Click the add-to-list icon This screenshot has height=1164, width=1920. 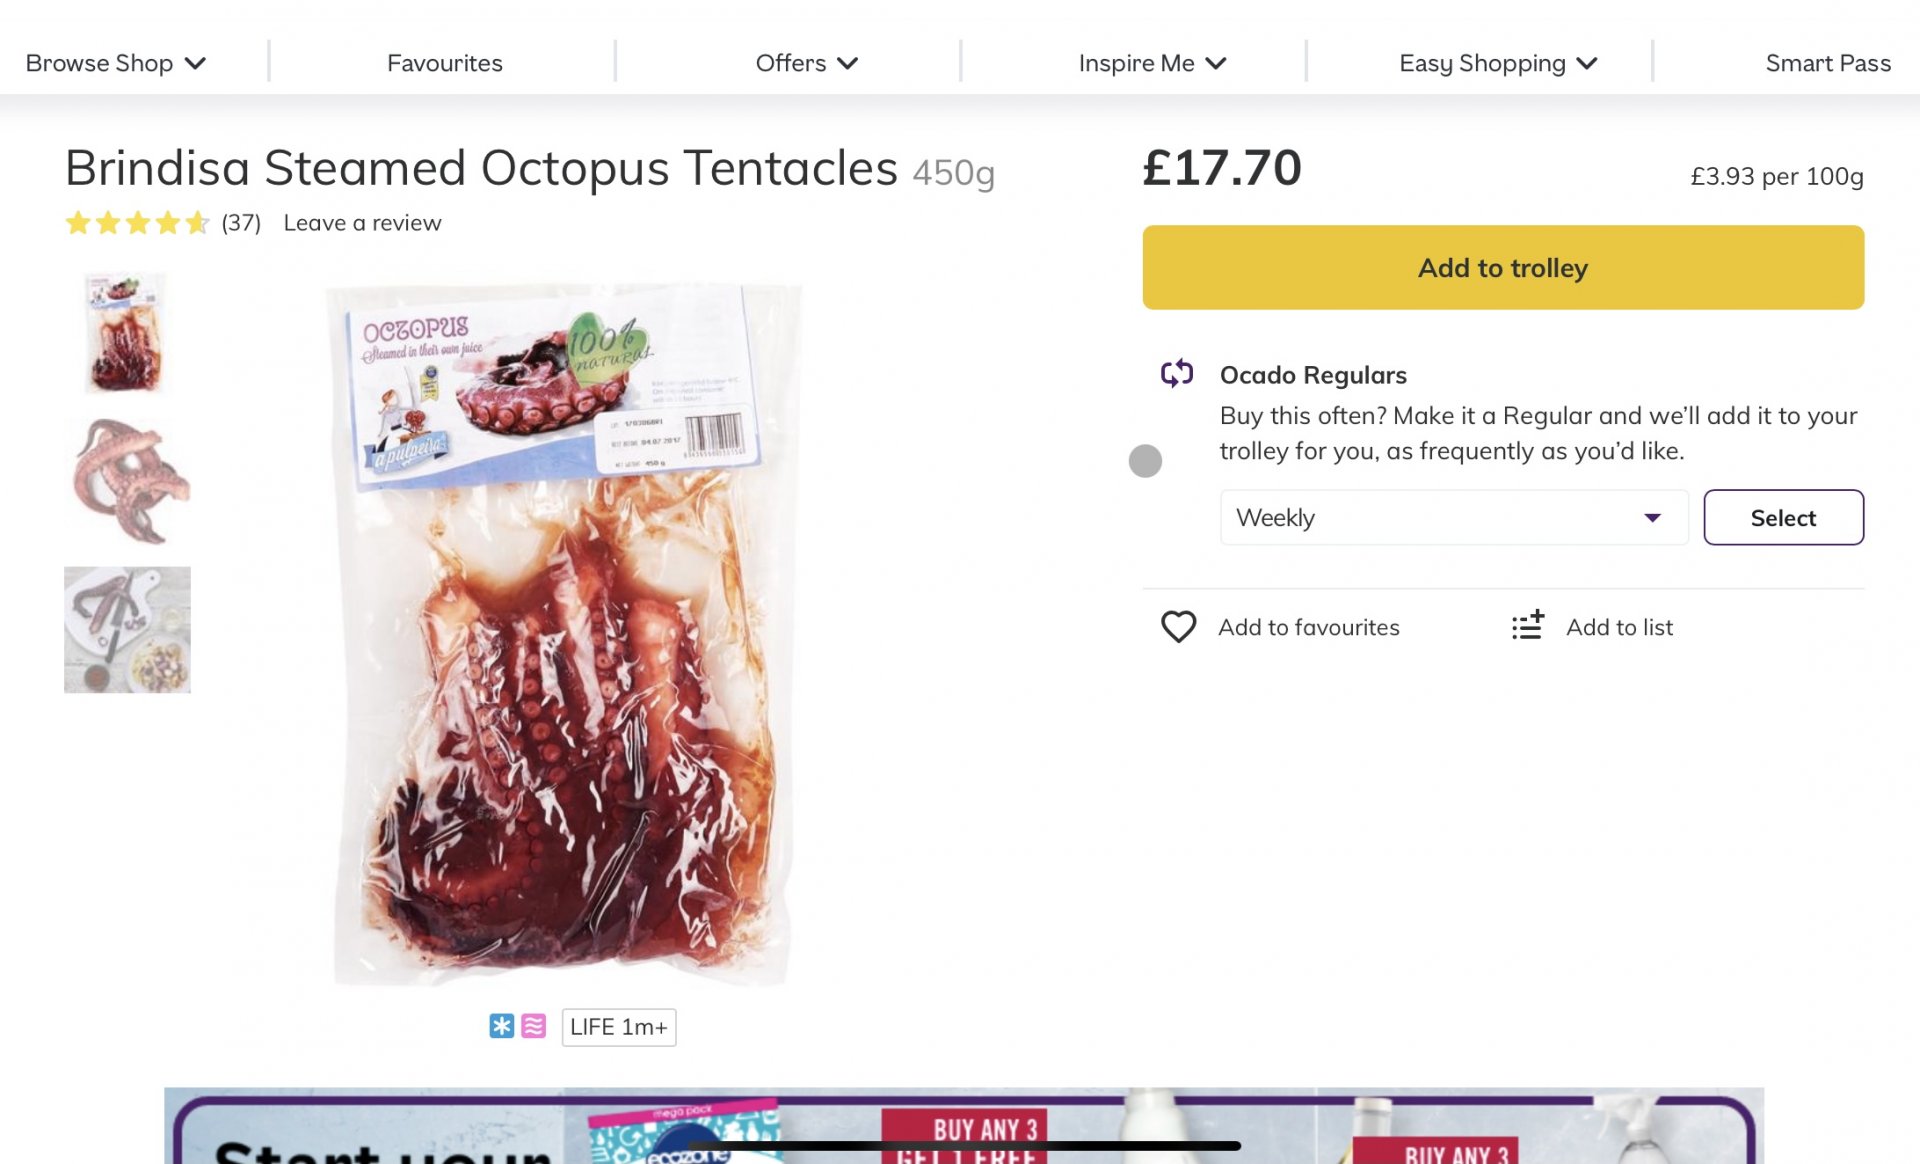tap(1527, 626)
